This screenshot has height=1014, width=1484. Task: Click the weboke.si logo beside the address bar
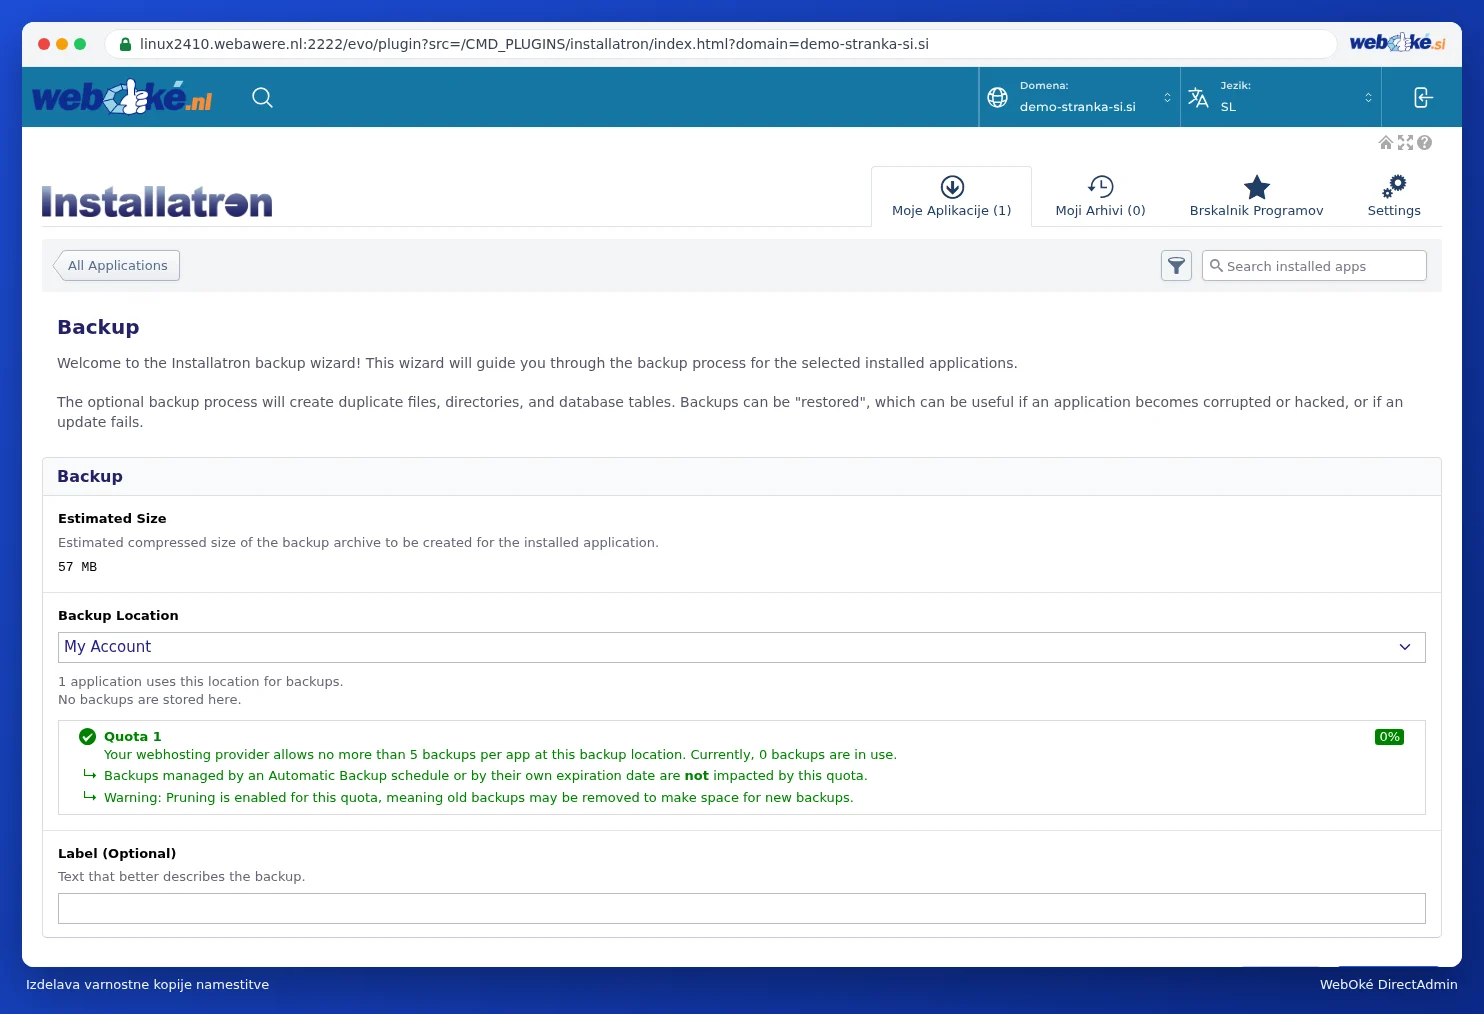coord(1397,42)
